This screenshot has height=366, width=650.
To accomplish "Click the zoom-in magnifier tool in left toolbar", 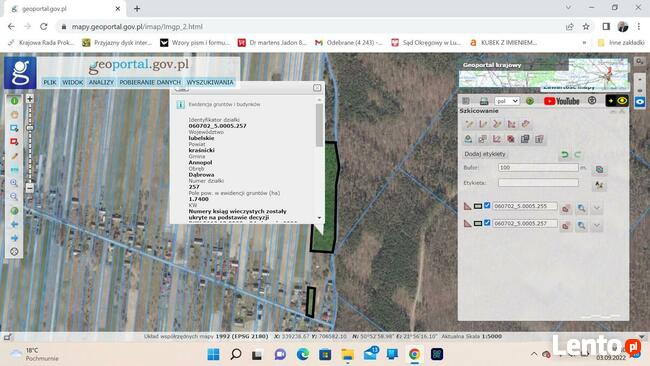I will pos(14,183).
